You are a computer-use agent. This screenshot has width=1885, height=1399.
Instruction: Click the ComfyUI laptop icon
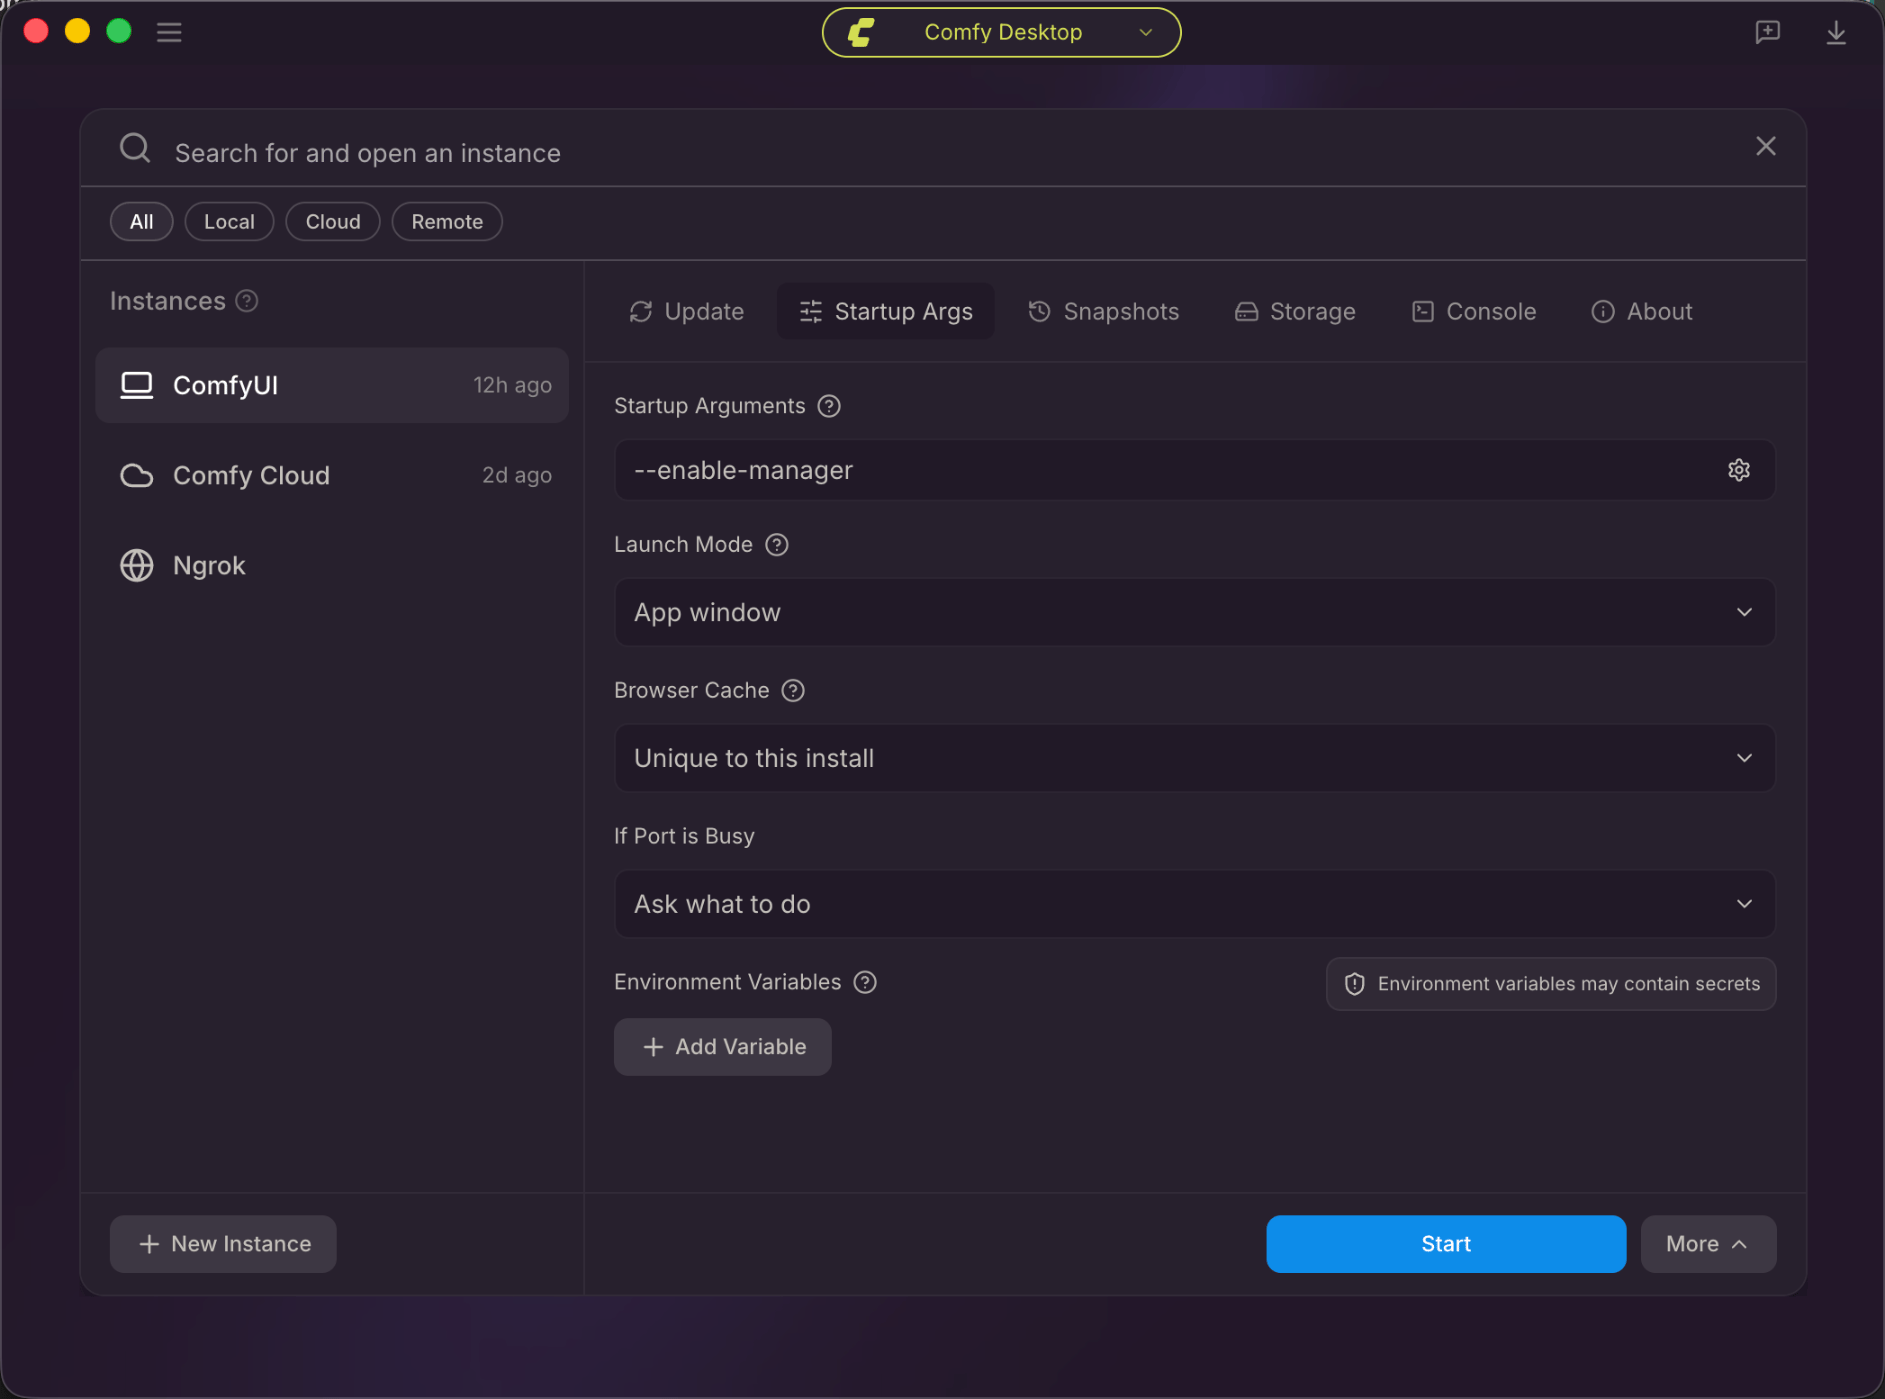137,385
